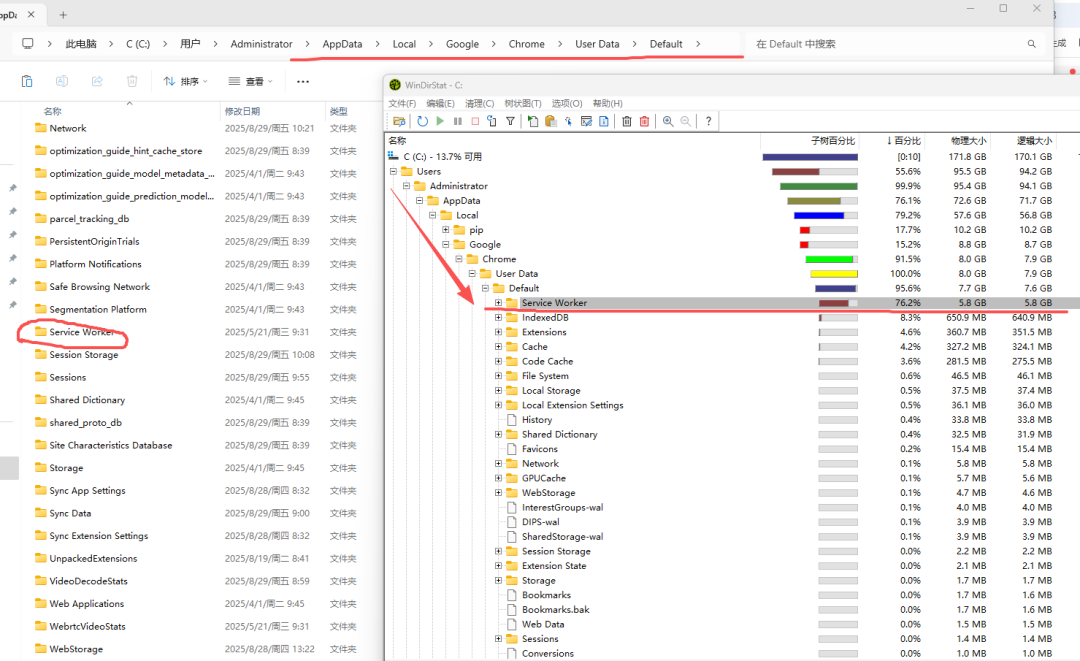The image size is (1080, 661).
Task: Click the select drive folder icon
Action: [x=399, y=121]
